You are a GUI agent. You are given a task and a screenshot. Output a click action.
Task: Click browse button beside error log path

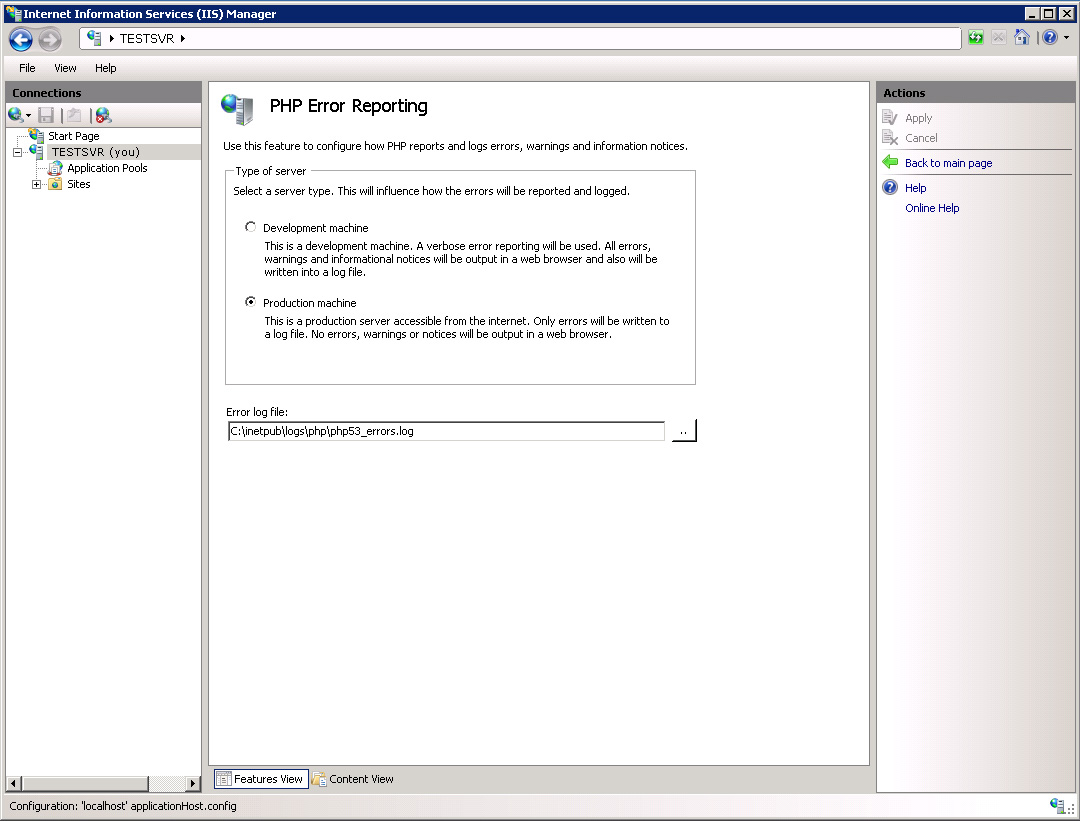(x=684, y=430)
